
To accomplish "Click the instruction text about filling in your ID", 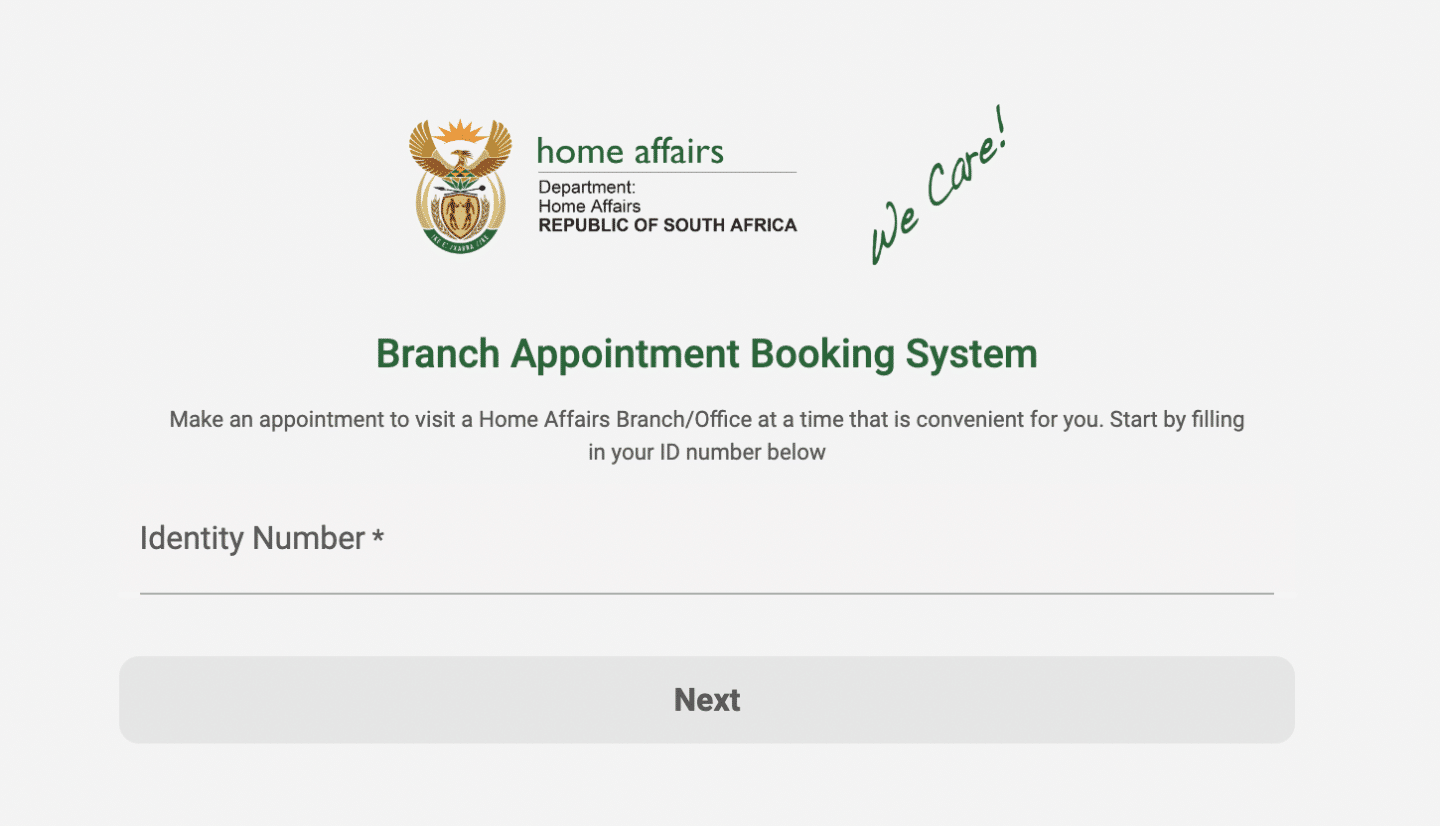I will [x=707, y=435].
